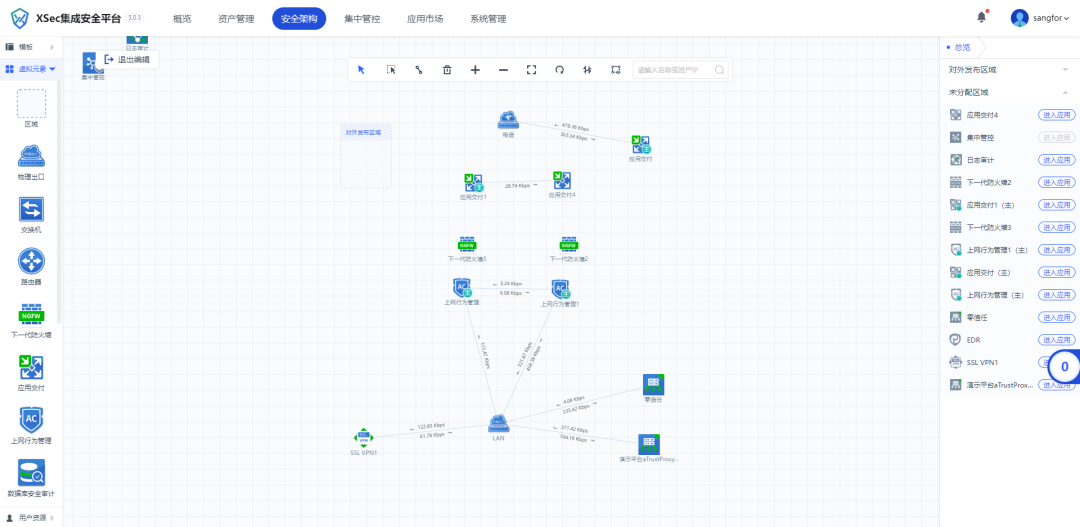Zoom in with the plus icon
Screen dimensions: 1080x527
475,70
